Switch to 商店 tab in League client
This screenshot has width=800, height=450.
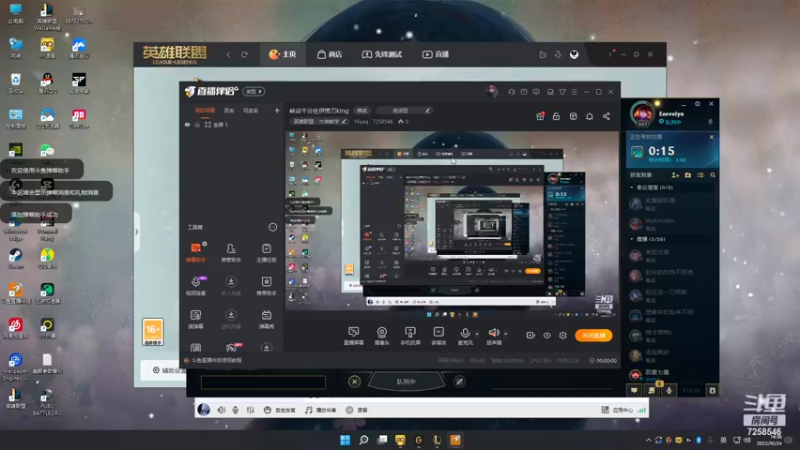[x=330, y=54]
